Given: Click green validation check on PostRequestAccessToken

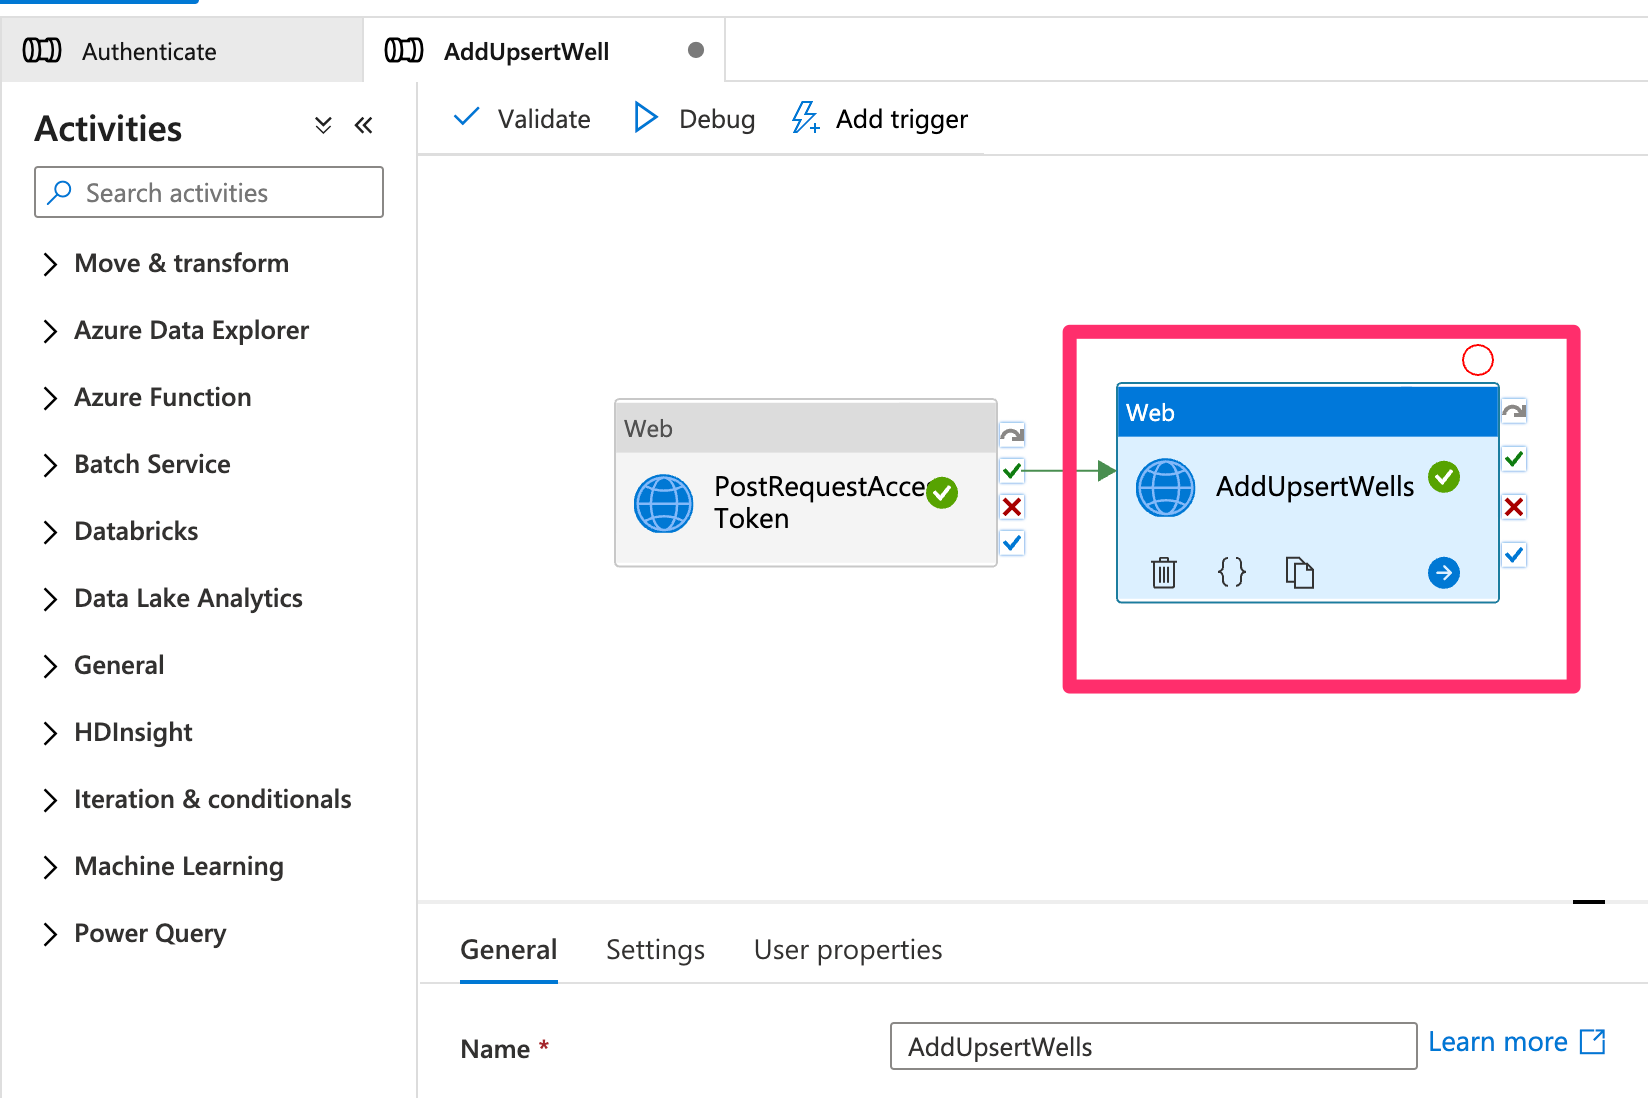Looking at the screenshot, I should click(x=942, y=492).
